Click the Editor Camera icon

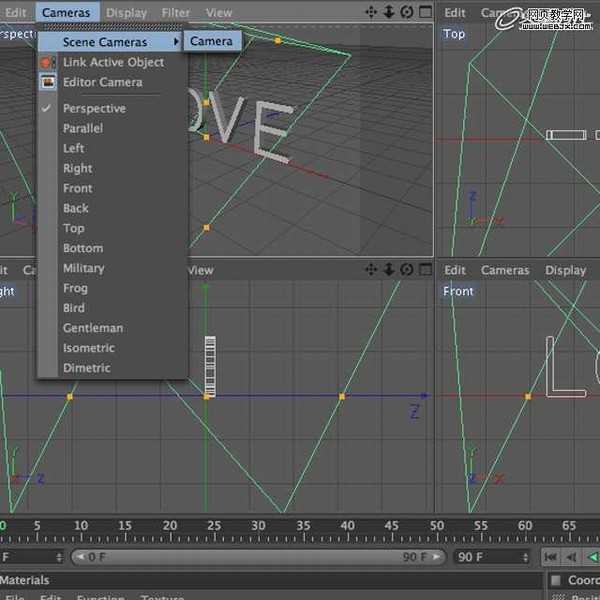point(47,82)
